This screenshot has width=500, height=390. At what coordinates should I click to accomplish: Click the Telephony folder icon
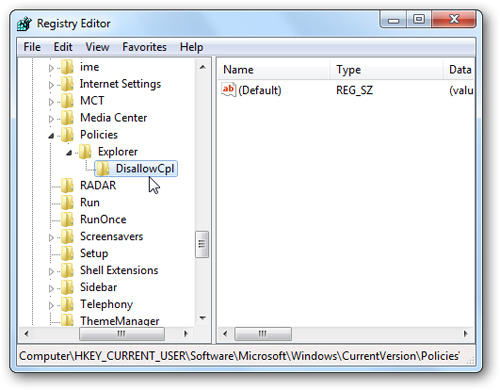67,305
